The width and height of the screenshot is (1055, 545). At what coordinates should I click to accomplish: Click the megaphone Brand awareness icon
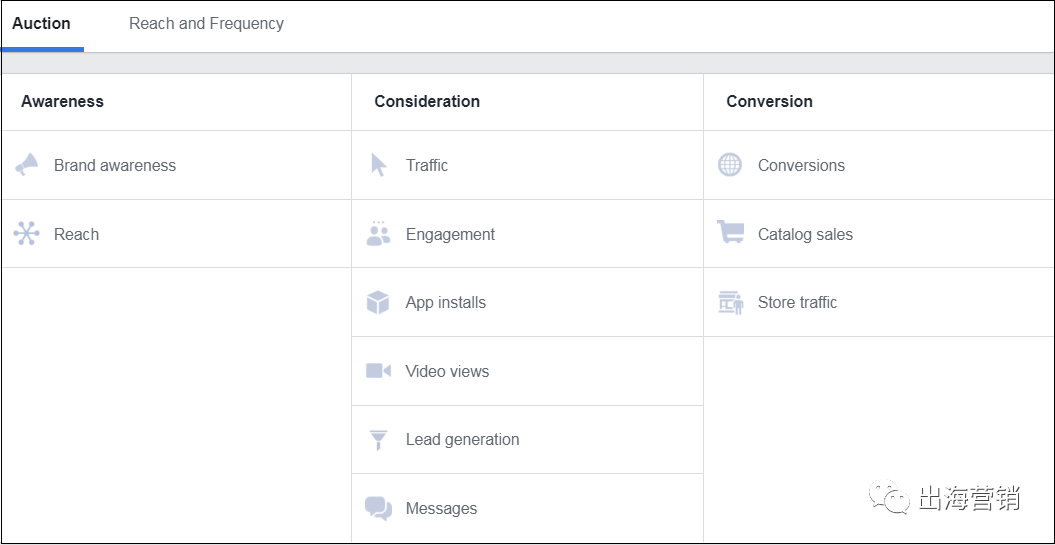click(x=27, y=165)
